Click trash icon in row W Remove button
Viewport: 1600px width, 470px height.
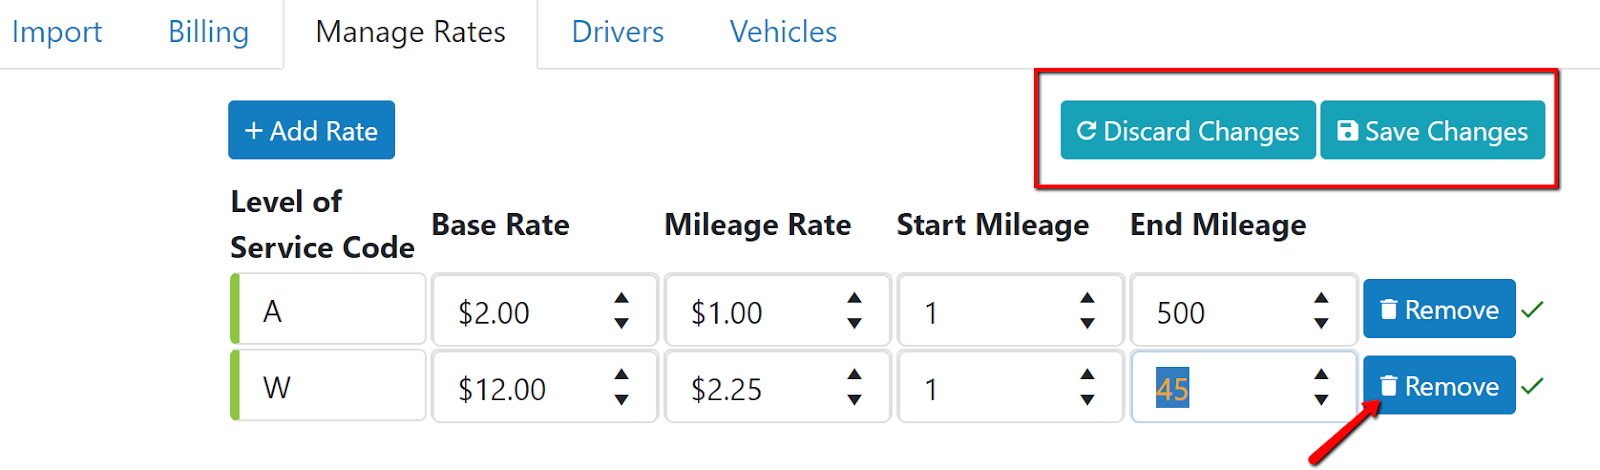1388,386
